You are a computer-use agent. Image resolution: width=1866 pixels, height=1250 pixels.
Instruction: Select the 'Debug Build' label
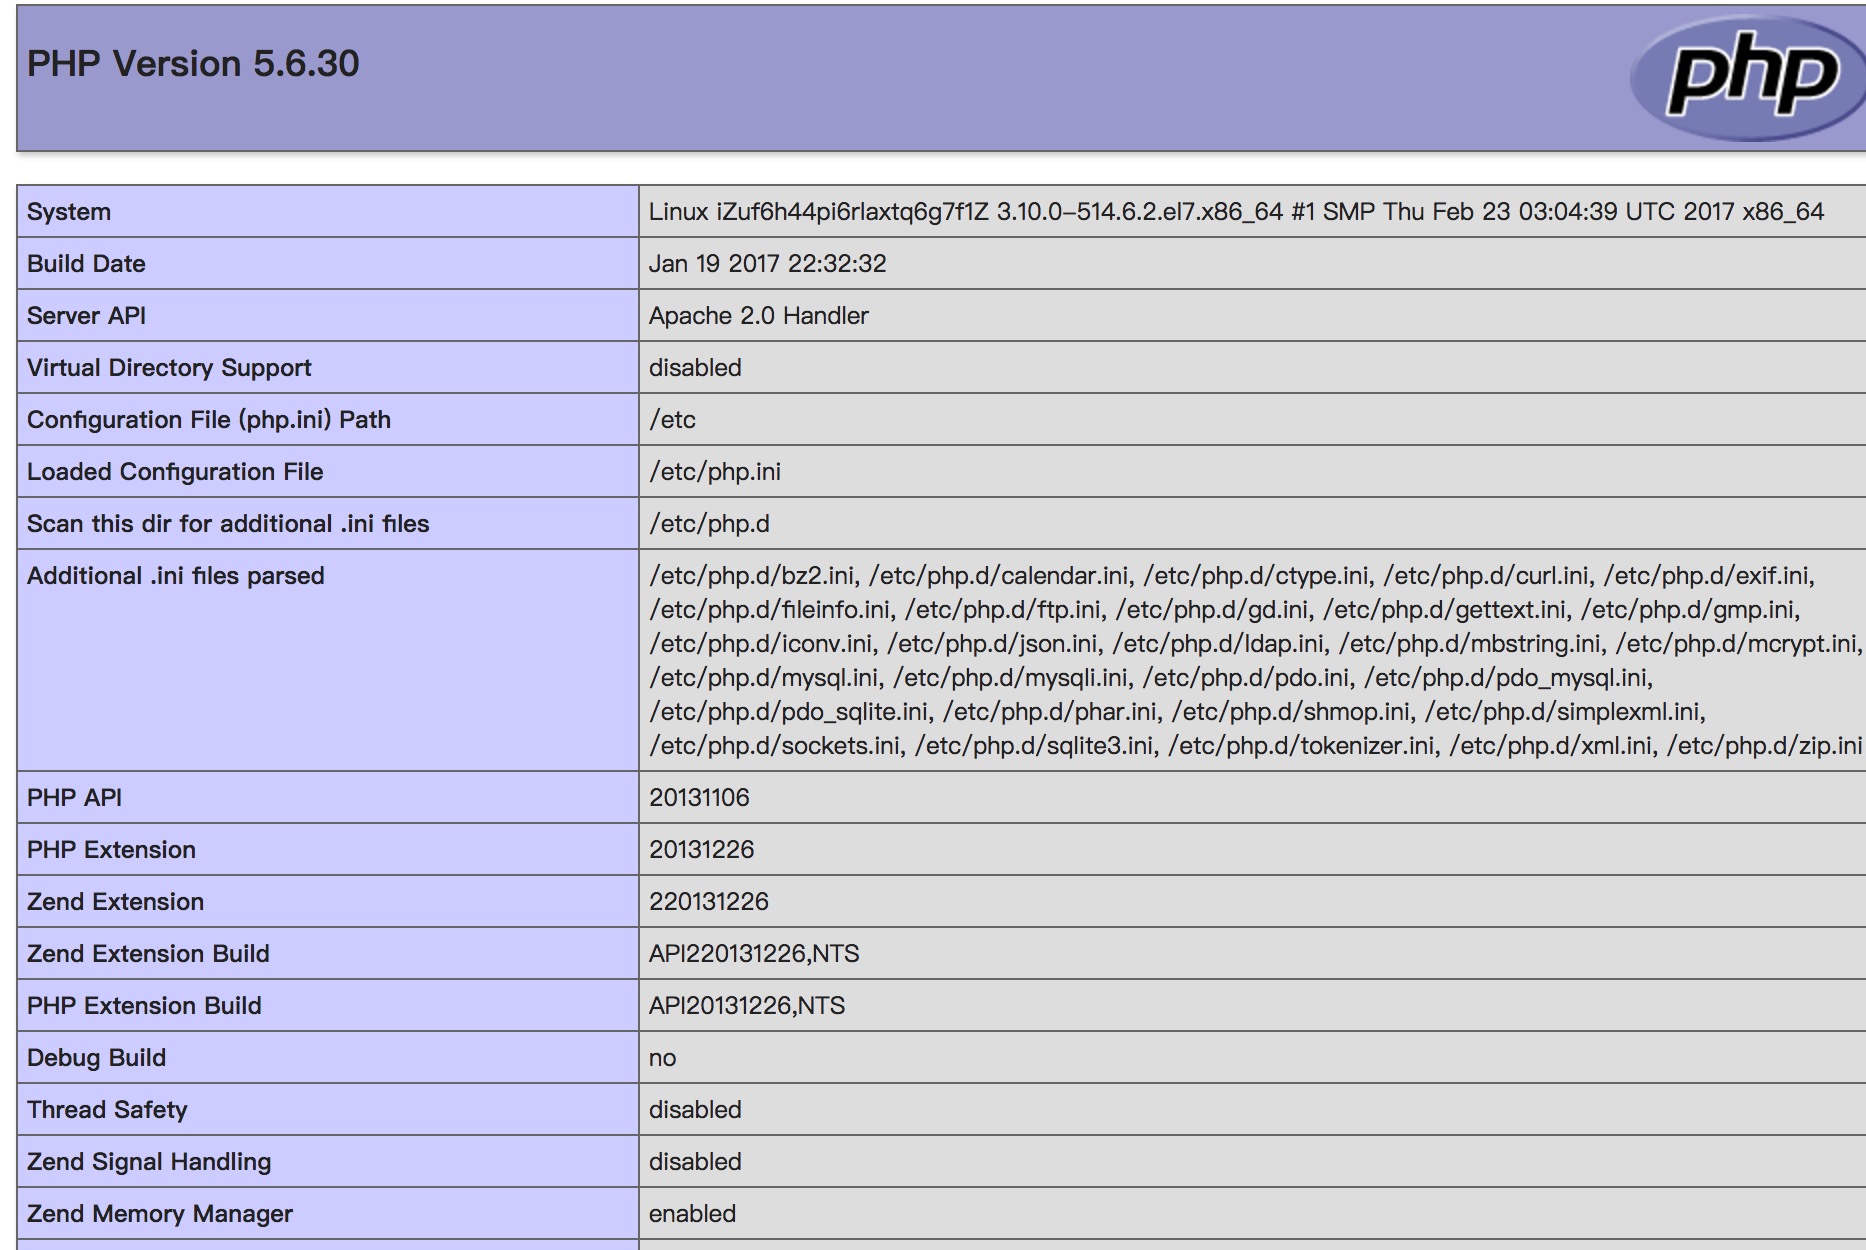[x=96, y=1058]
